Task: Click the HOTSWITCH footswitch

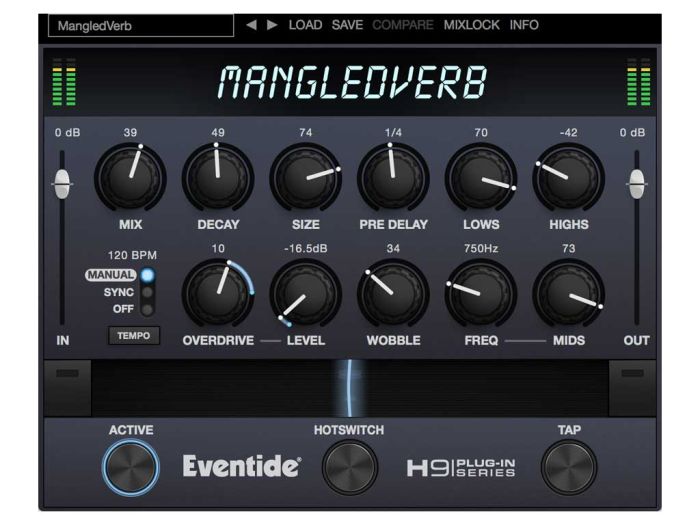Action: coord(350,467)
